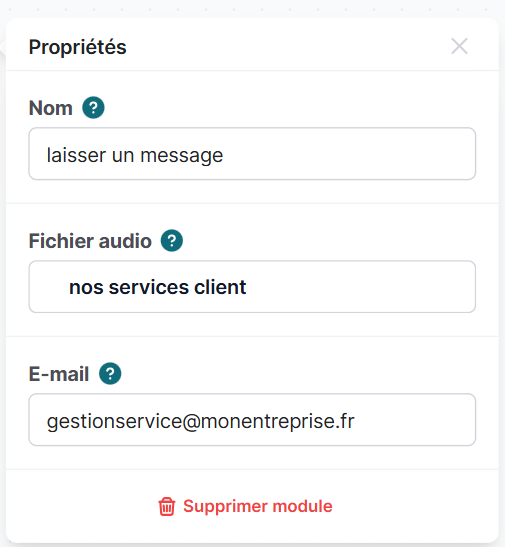Click the word 'module' in delete link

pos(302,506)
